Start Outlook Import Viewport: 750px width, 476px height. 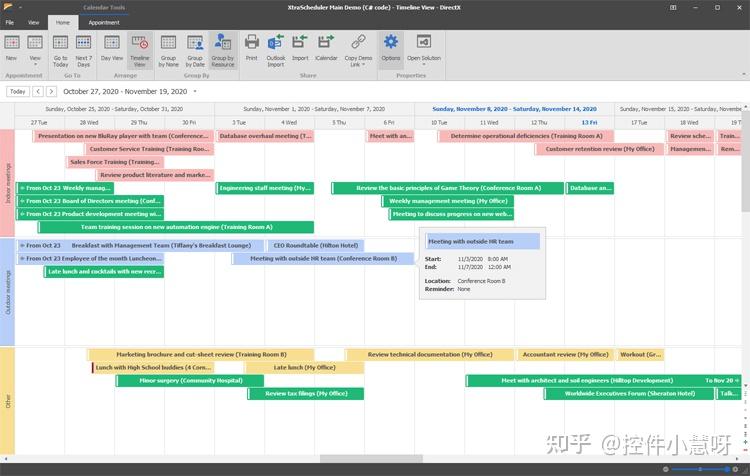[276, 50]
